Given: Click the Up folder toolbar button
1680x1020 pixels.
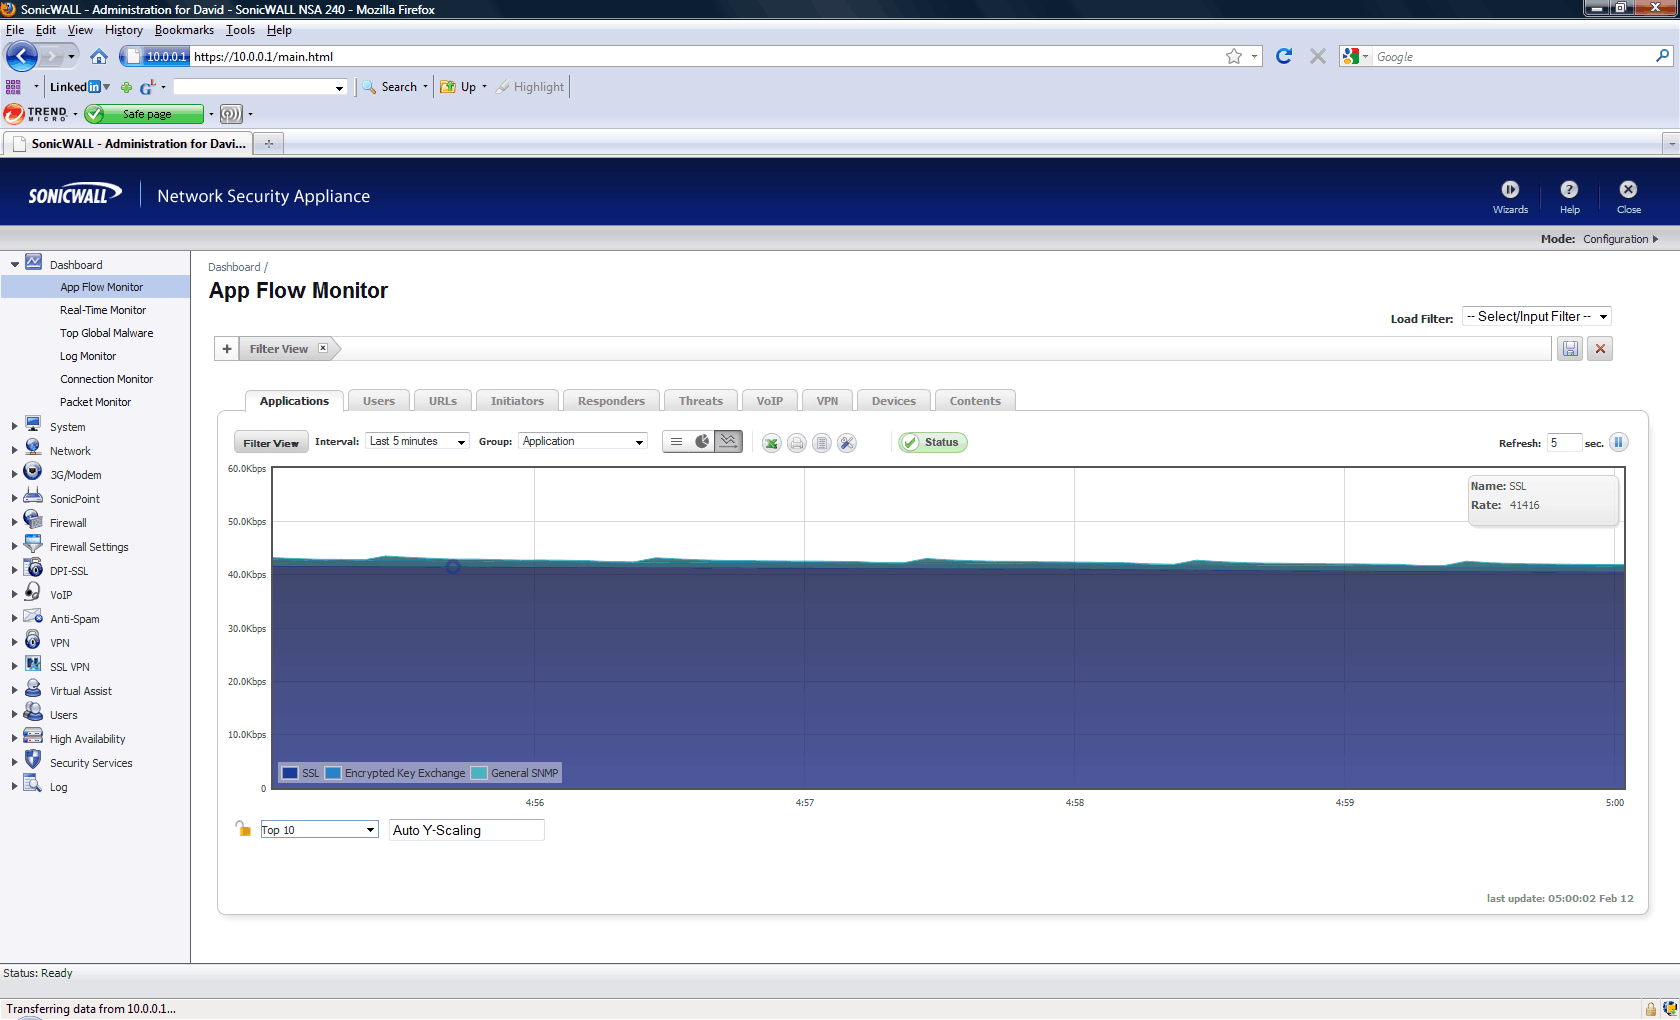Looking at the screenshot, I should (459, 87).
